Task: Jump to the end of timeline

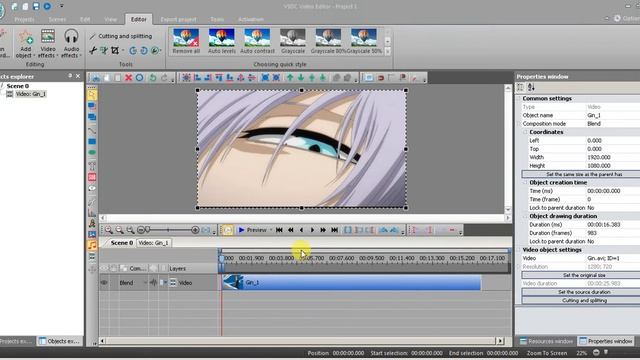Action: 334,230
